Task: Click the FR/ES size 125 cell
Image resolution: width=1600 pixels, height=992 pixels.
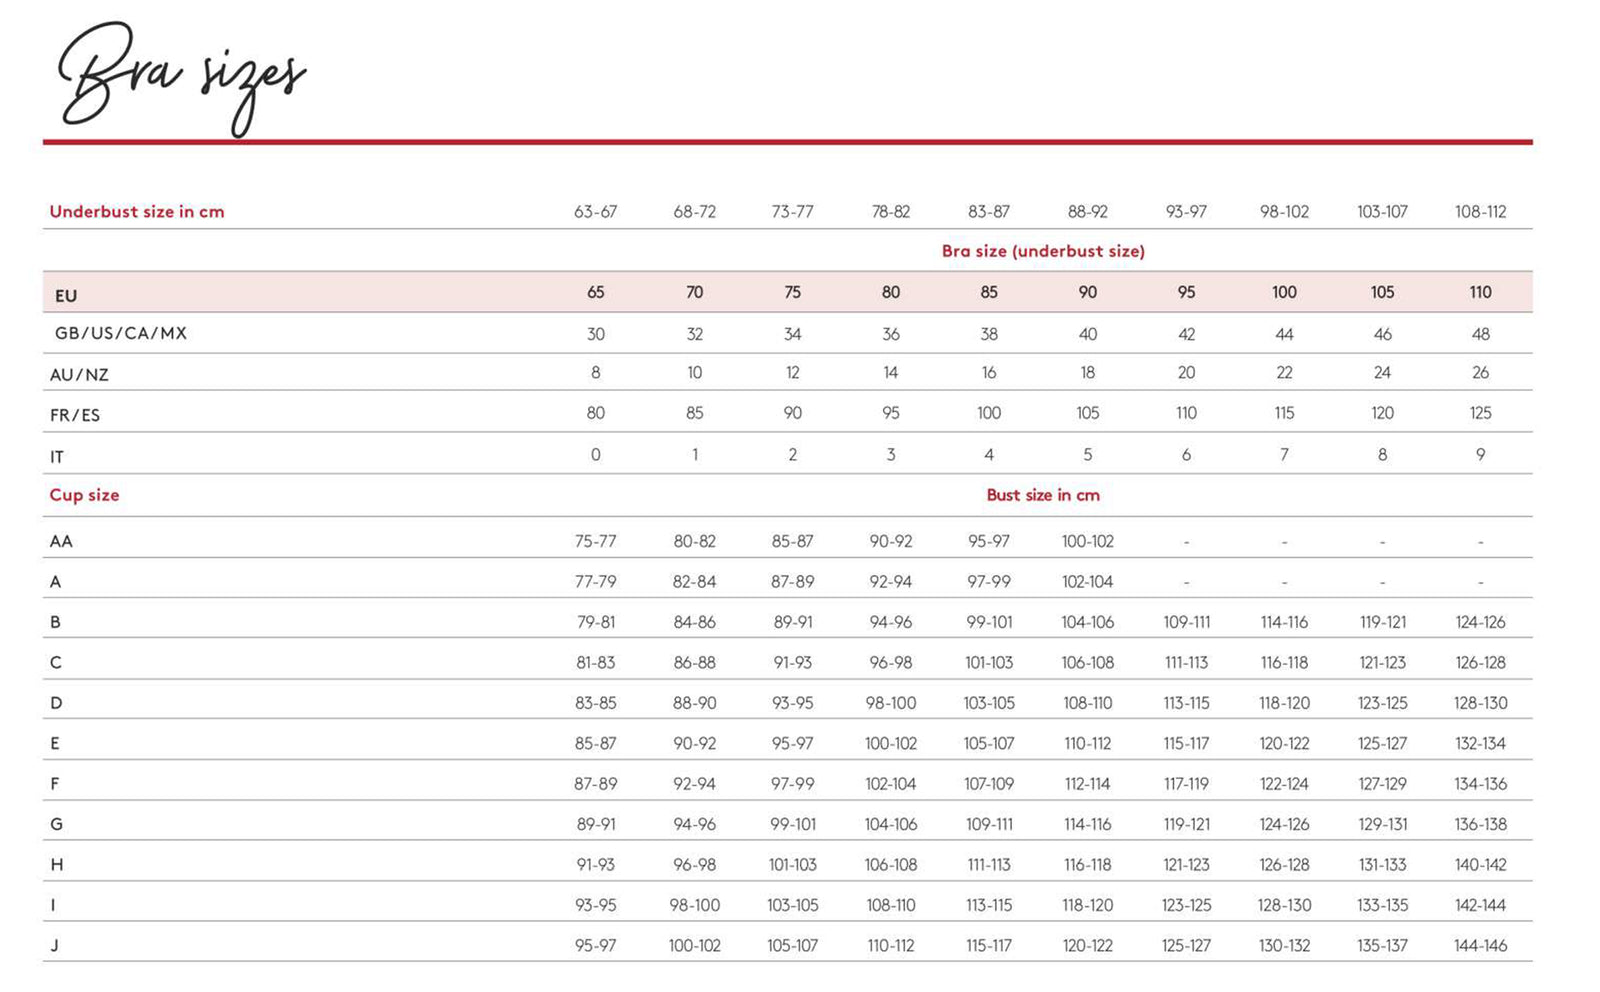Action: pos(1480,413)
